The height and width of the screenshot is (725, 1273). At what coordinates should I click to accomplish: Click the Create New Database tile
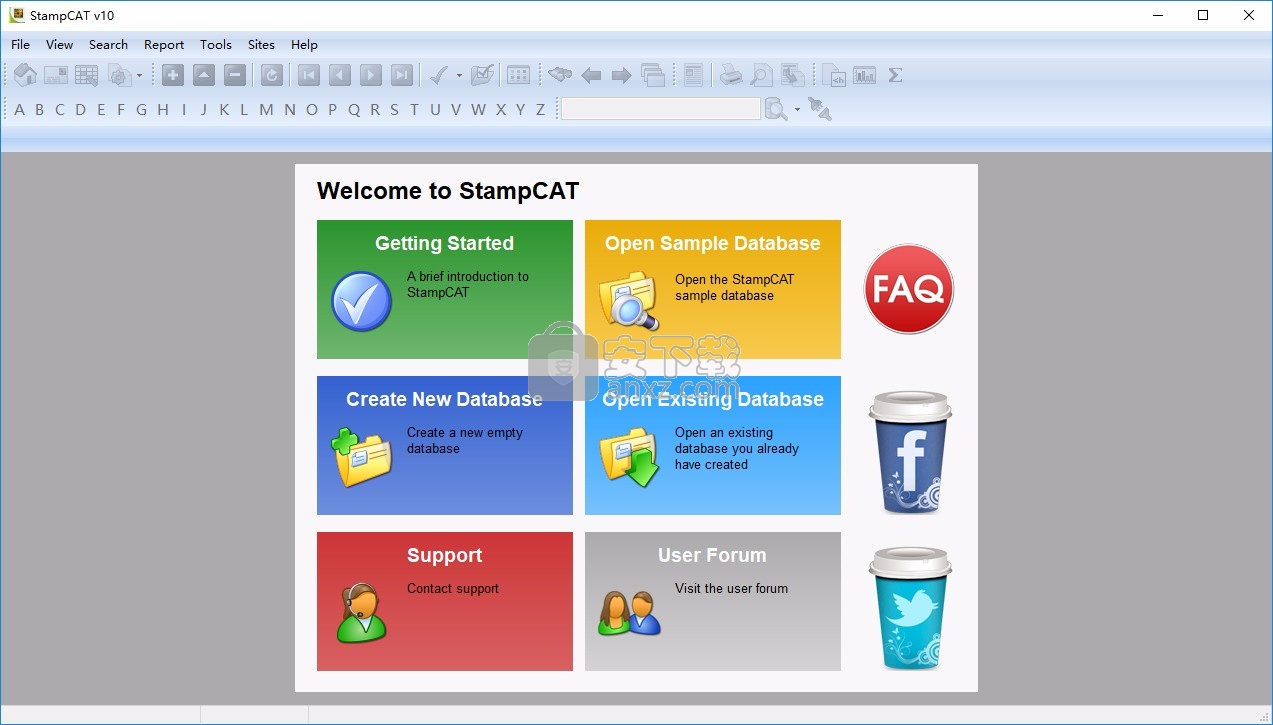(445, 445)
